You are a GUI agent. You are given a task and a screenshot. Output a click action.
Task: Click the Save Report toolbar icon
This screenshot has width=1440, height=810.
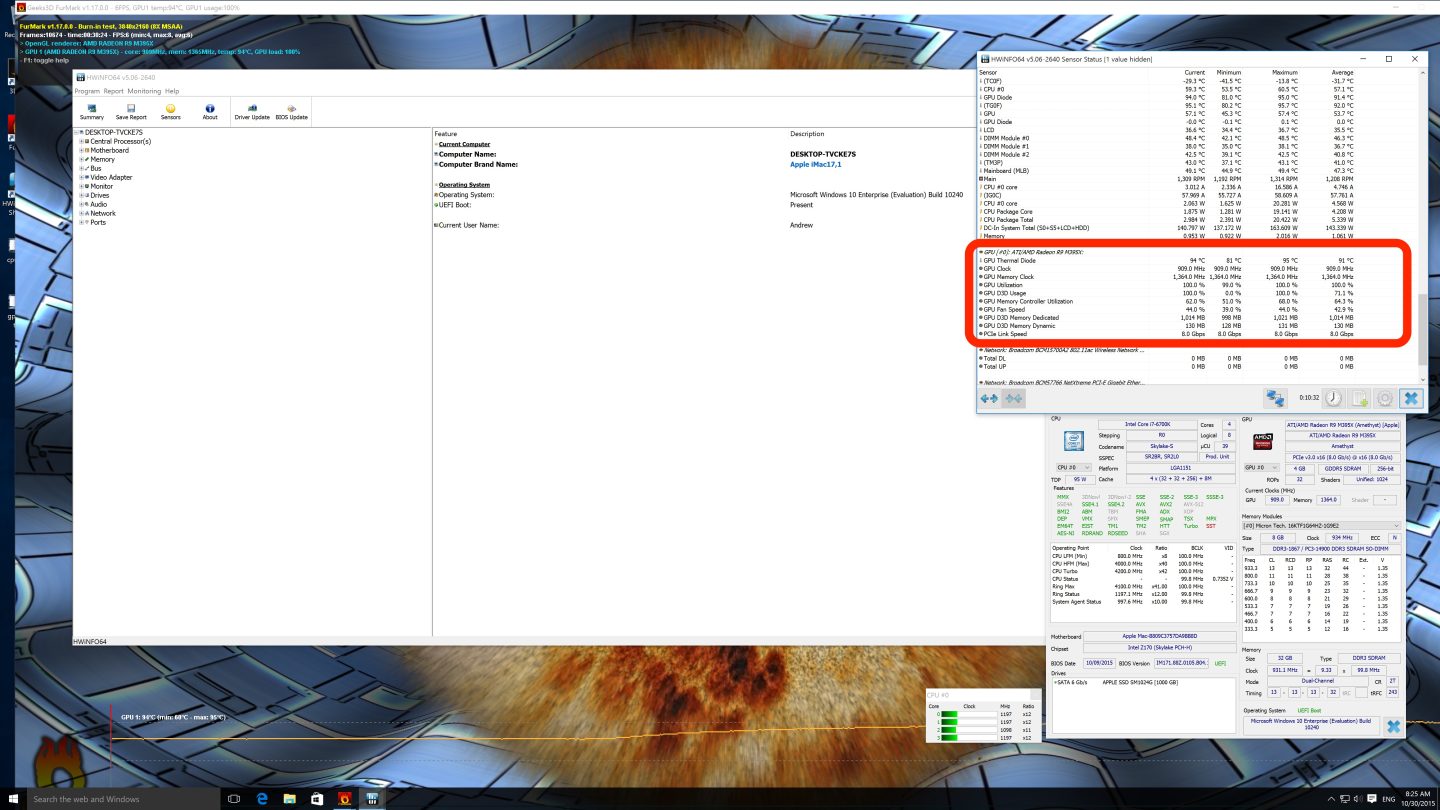131,110
